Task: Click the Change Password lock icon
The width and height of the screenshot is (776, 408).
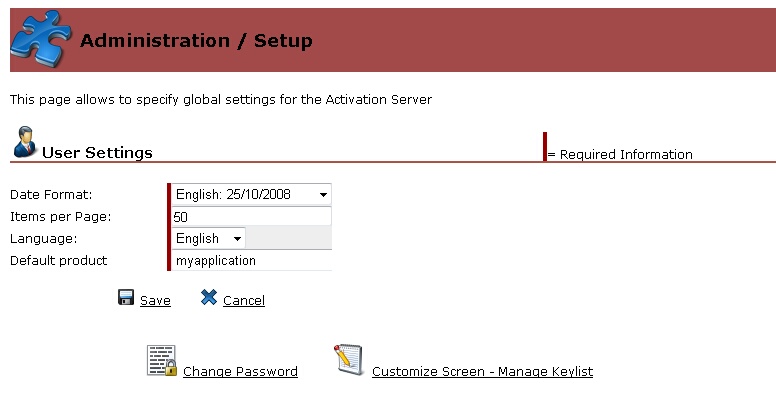Action: (x=162, y=361)
